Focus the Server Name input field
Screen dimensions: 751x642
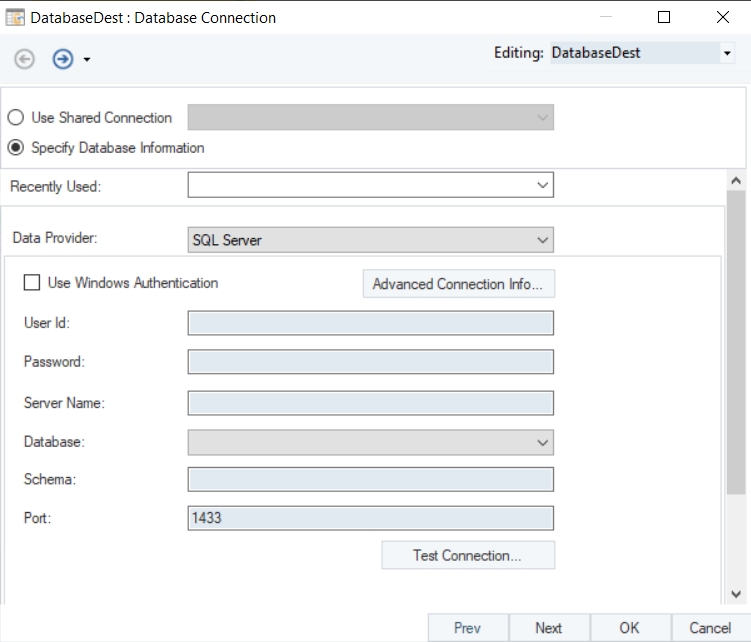click(x=370, y=402)
